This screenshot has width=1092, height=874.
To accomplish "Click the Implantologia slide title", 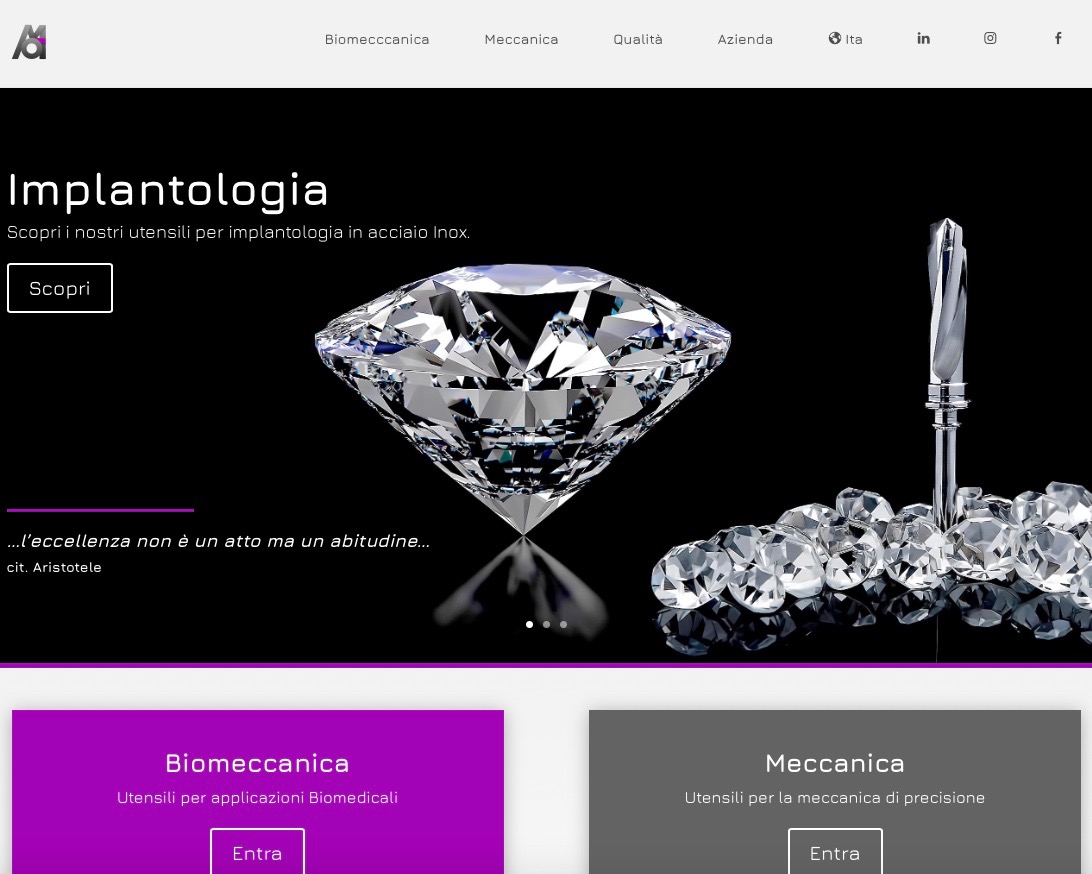I will click(x=168, y=190).
